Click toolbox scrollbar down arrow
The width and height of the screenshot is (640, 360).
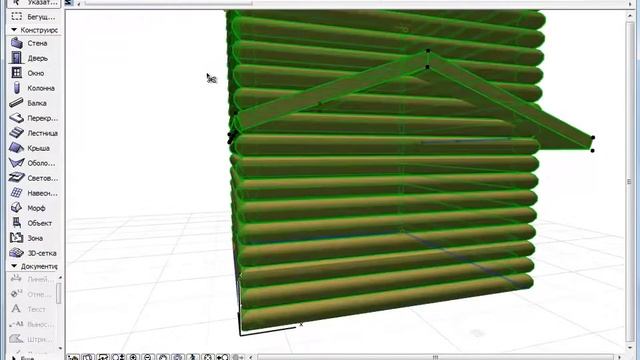pos(60,348)
